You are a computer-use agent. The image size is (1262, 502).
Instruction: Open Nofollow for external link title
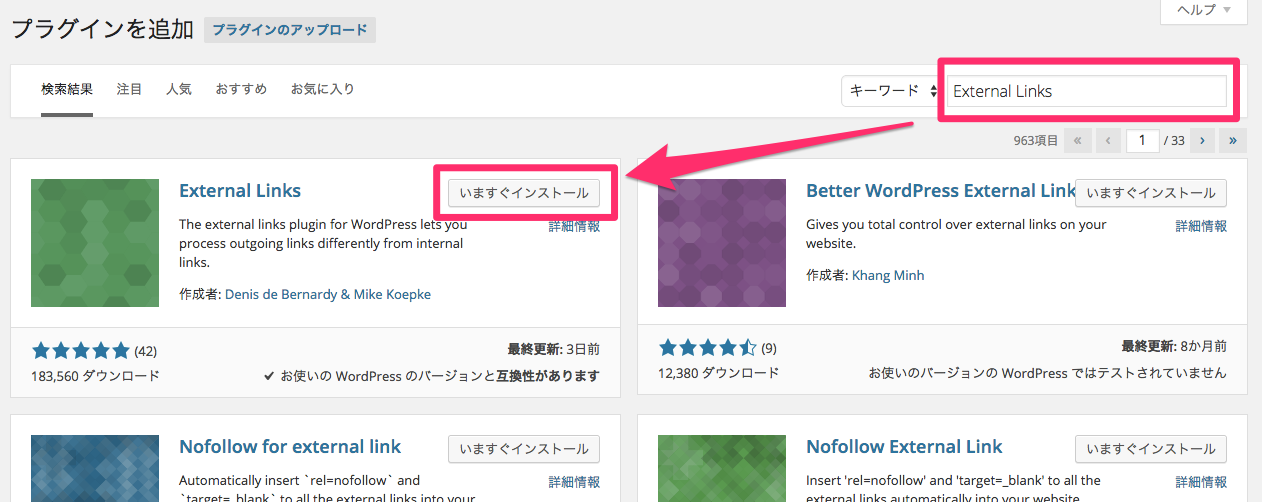(x=290, y=447)
